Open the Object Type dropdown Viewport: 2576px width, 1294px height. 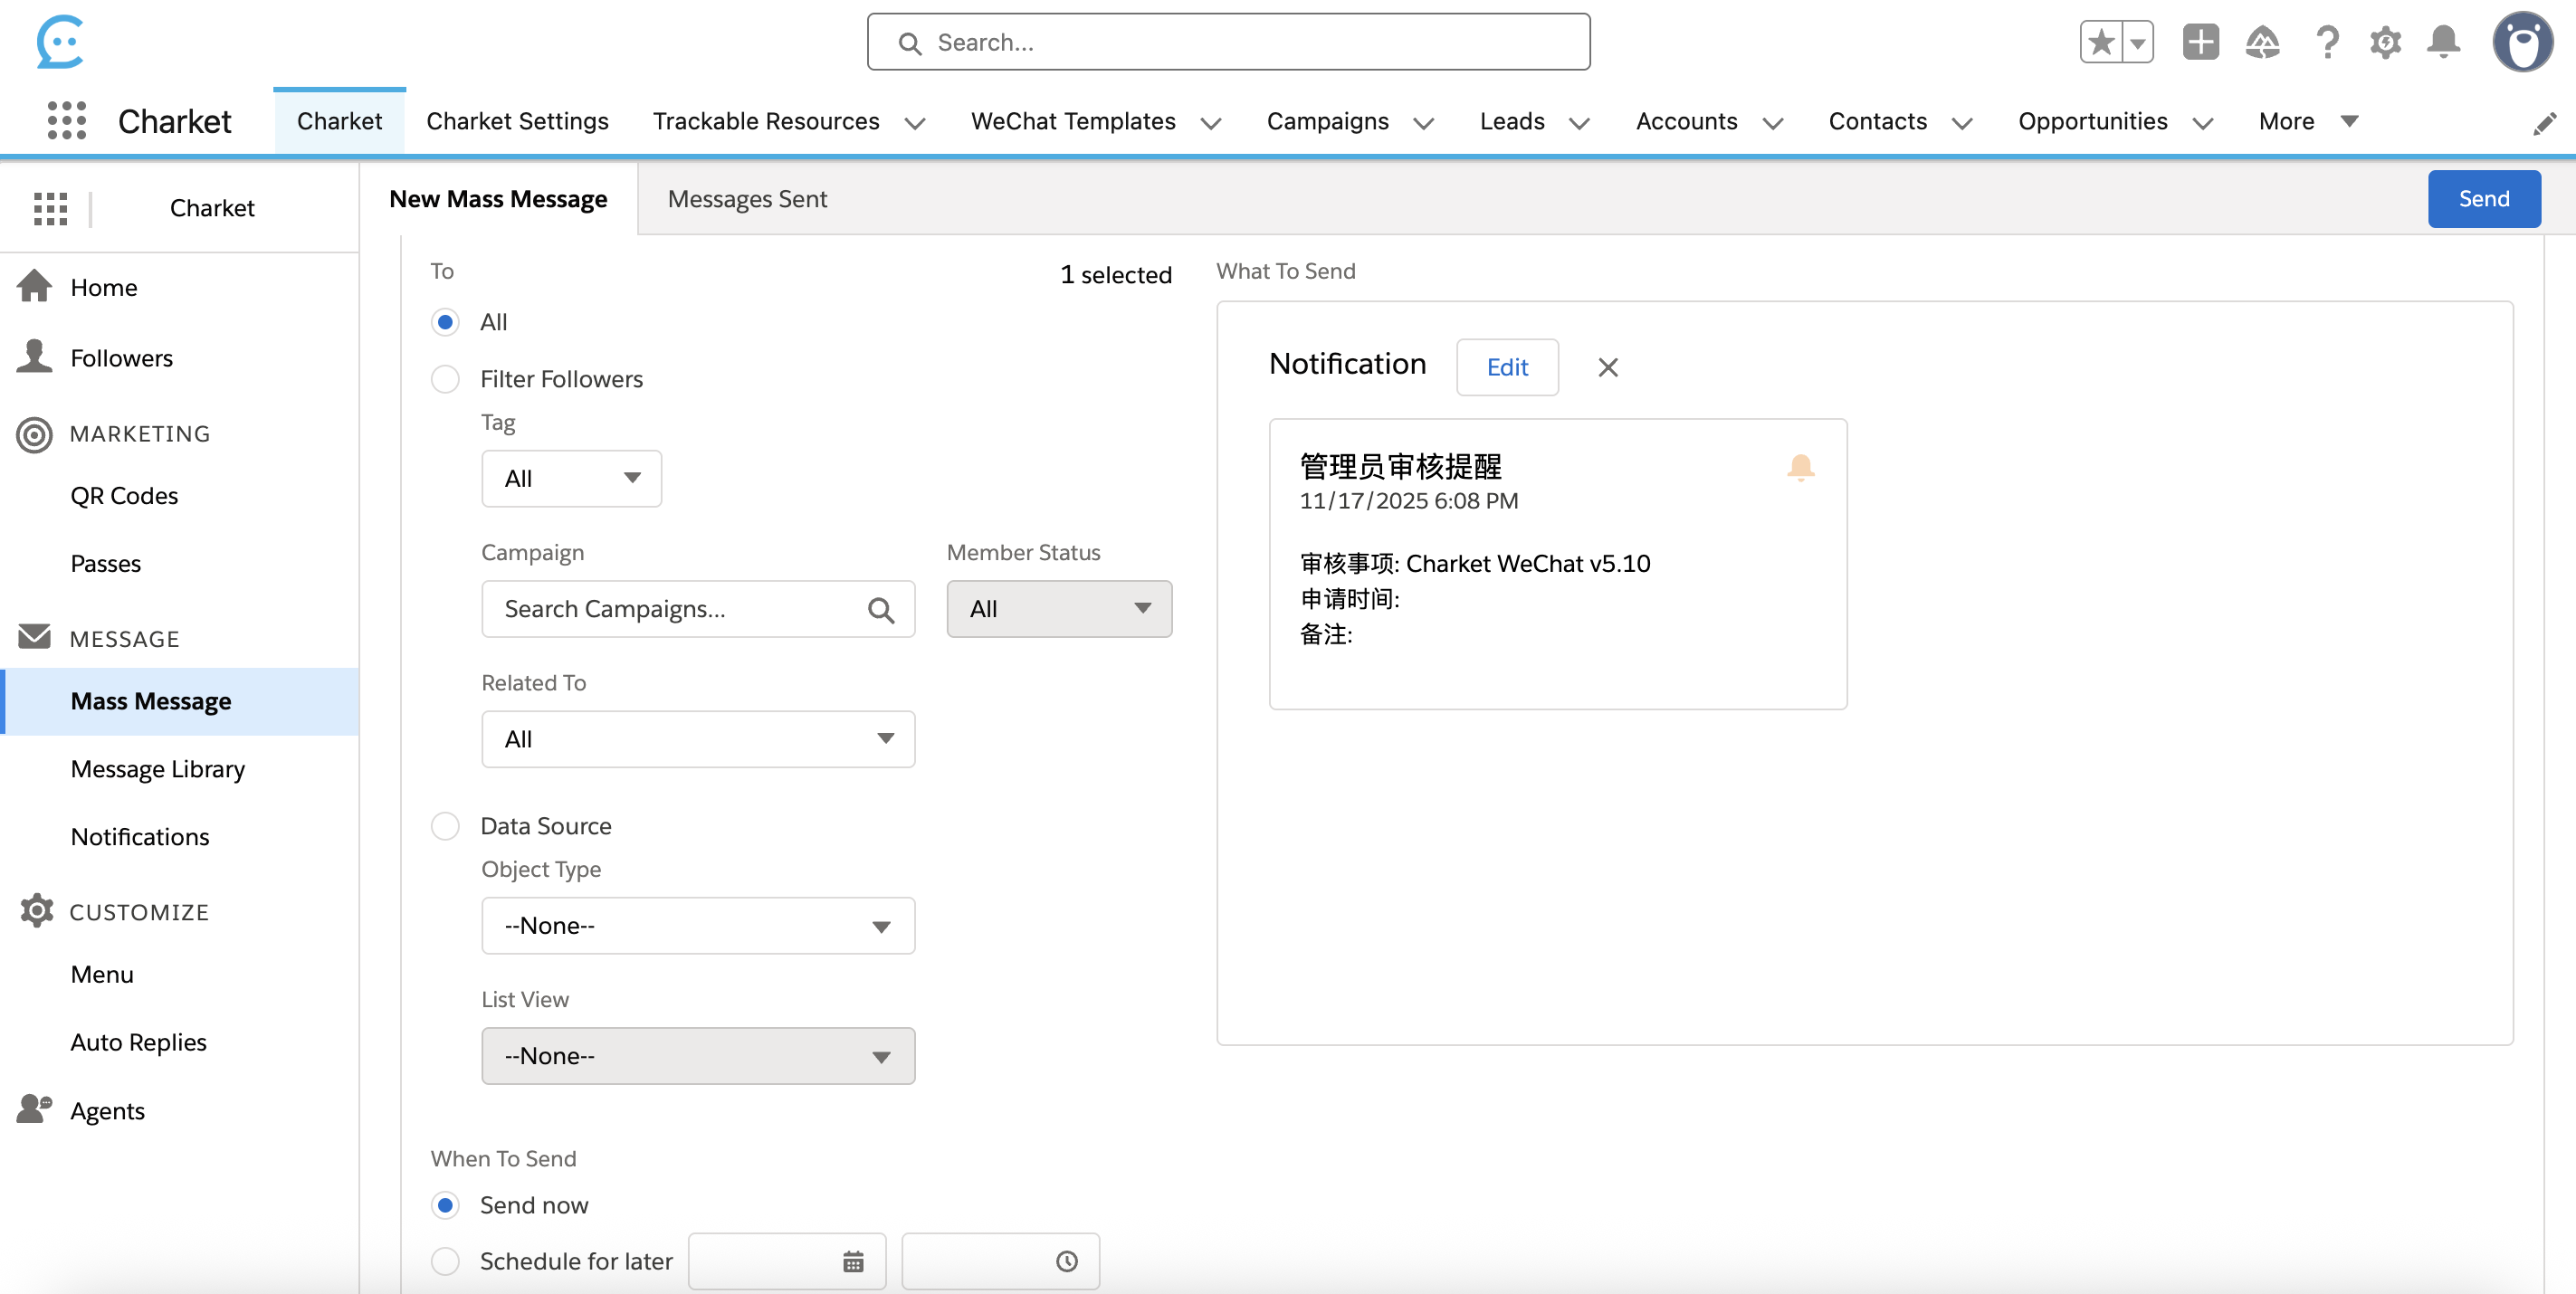697,926
